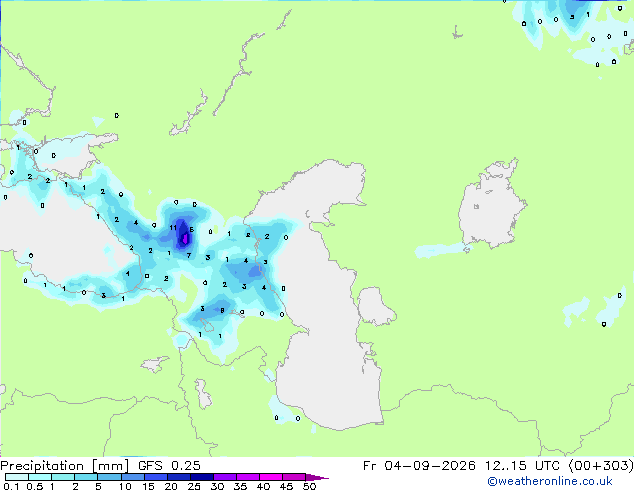Open the weatheronline.co.uk copyright link
Viewport: 634px width, 490px height.
tap(550, 481)
